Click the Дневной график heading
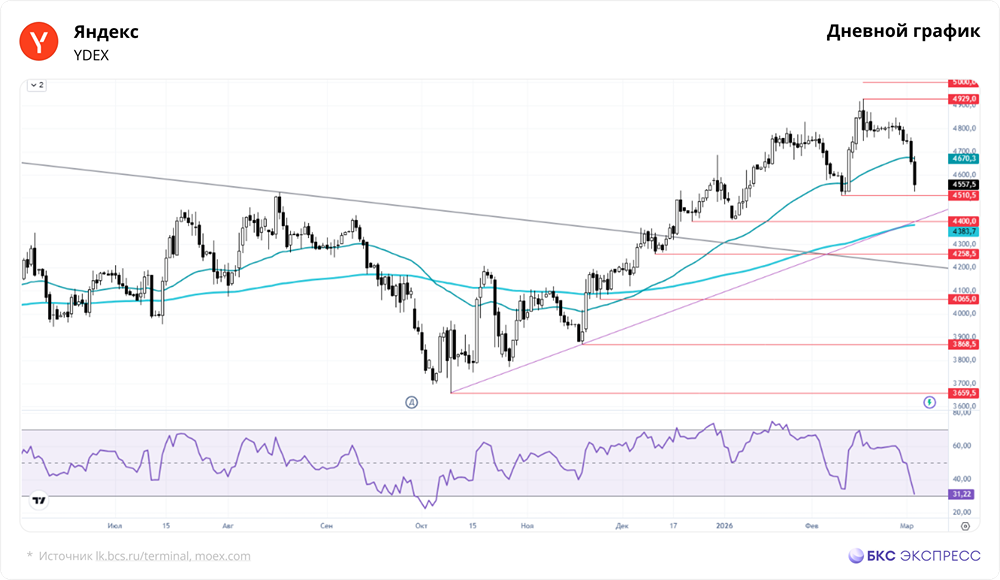Screen dimensions: 1000x580 click(x=903, y=31)
